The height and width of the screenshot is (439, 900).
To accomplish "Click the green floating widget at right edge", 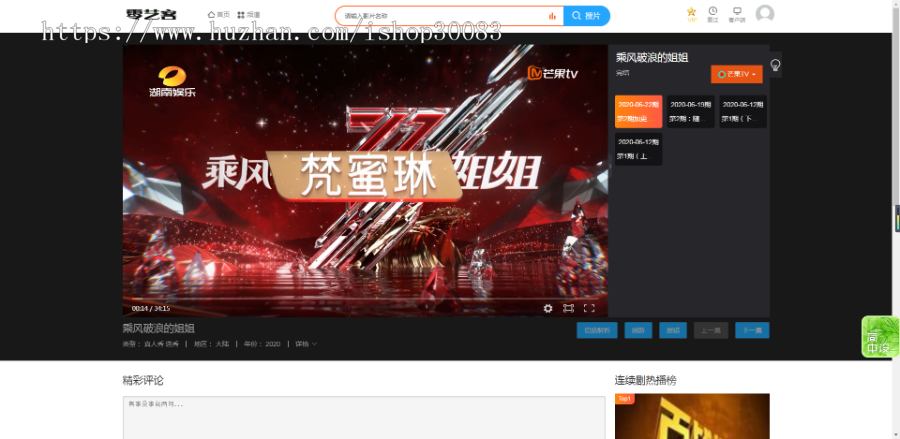I will click(880, 337).
